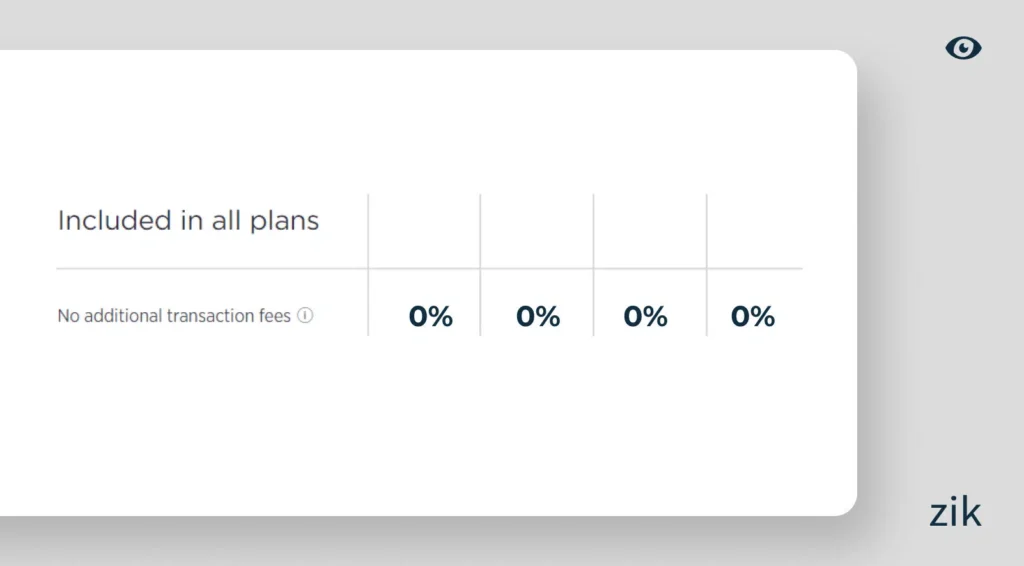The image size is (1024, 566).
Task: Click blank white card area below the table
Action: pyautogui.click(x=430, y=430)
